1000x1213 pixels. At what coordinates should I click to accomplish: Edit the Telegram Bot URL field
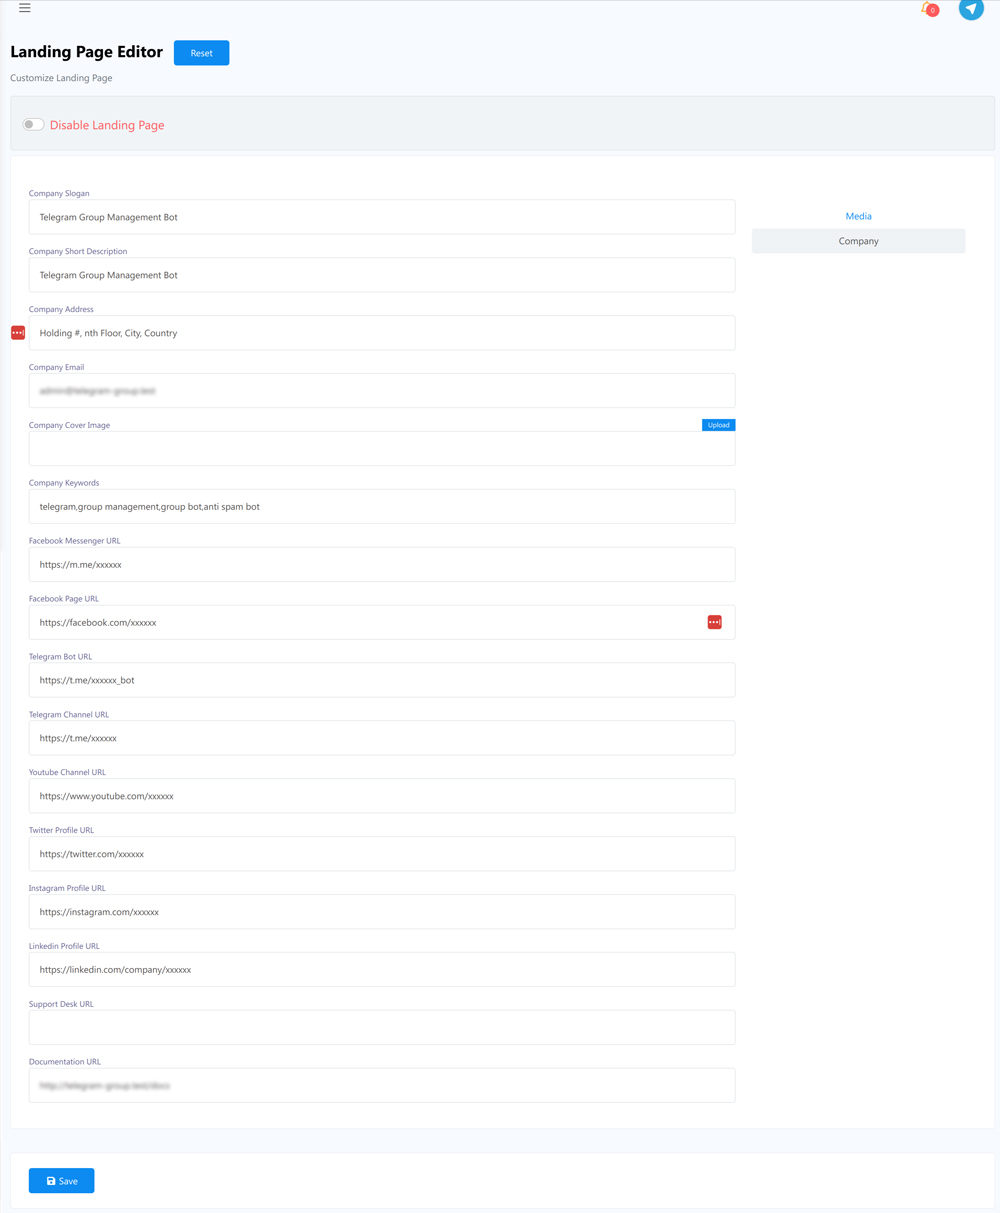coord(382,680)
